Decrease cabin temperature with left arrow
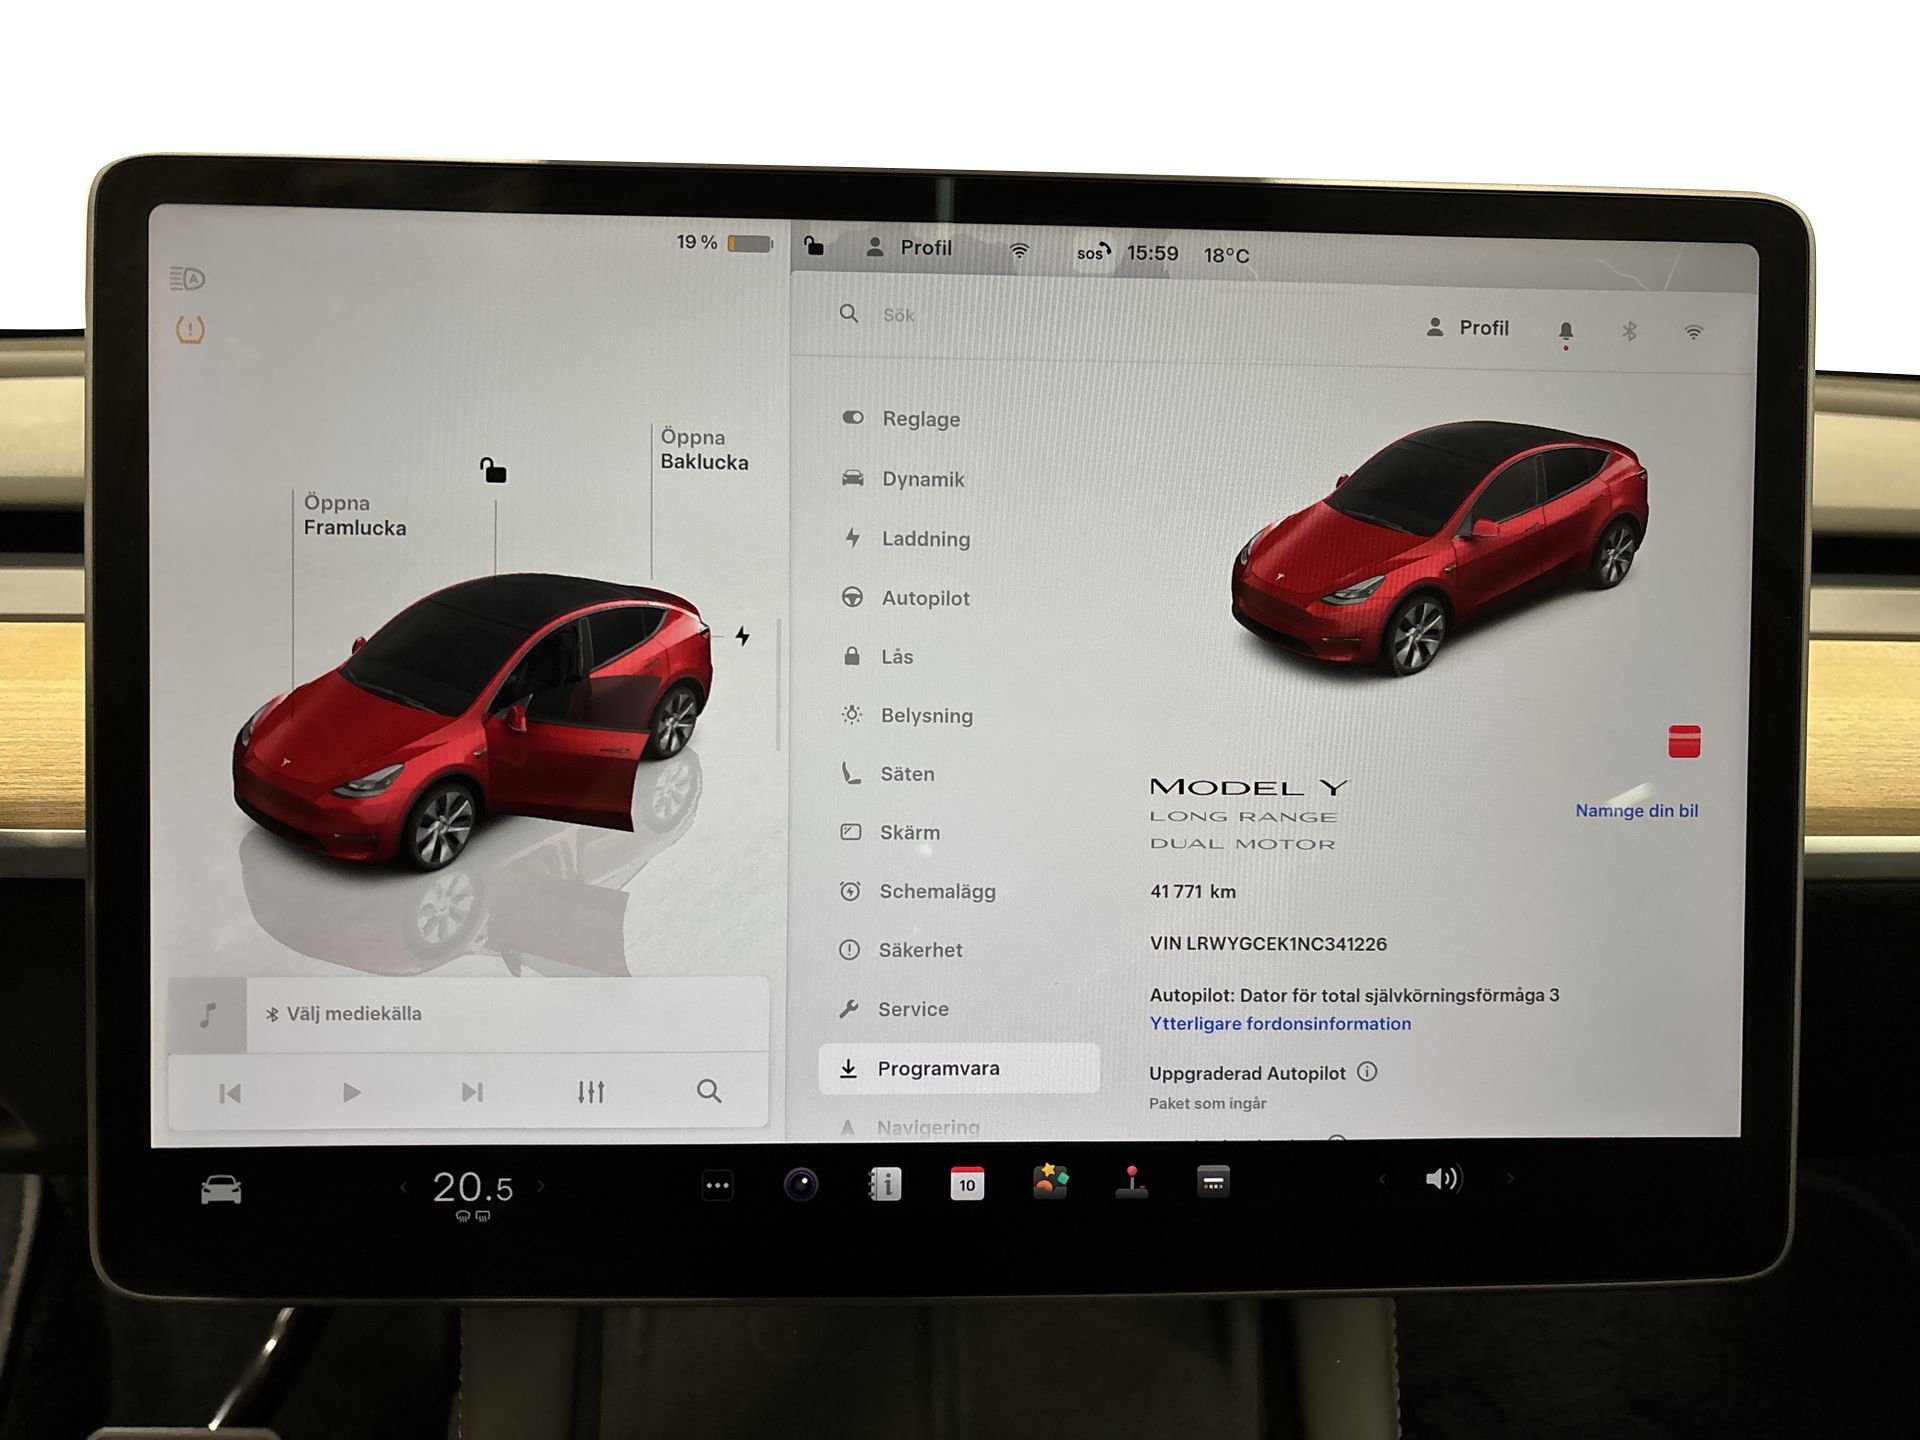1920x1440 pixels. point(404,1187)
